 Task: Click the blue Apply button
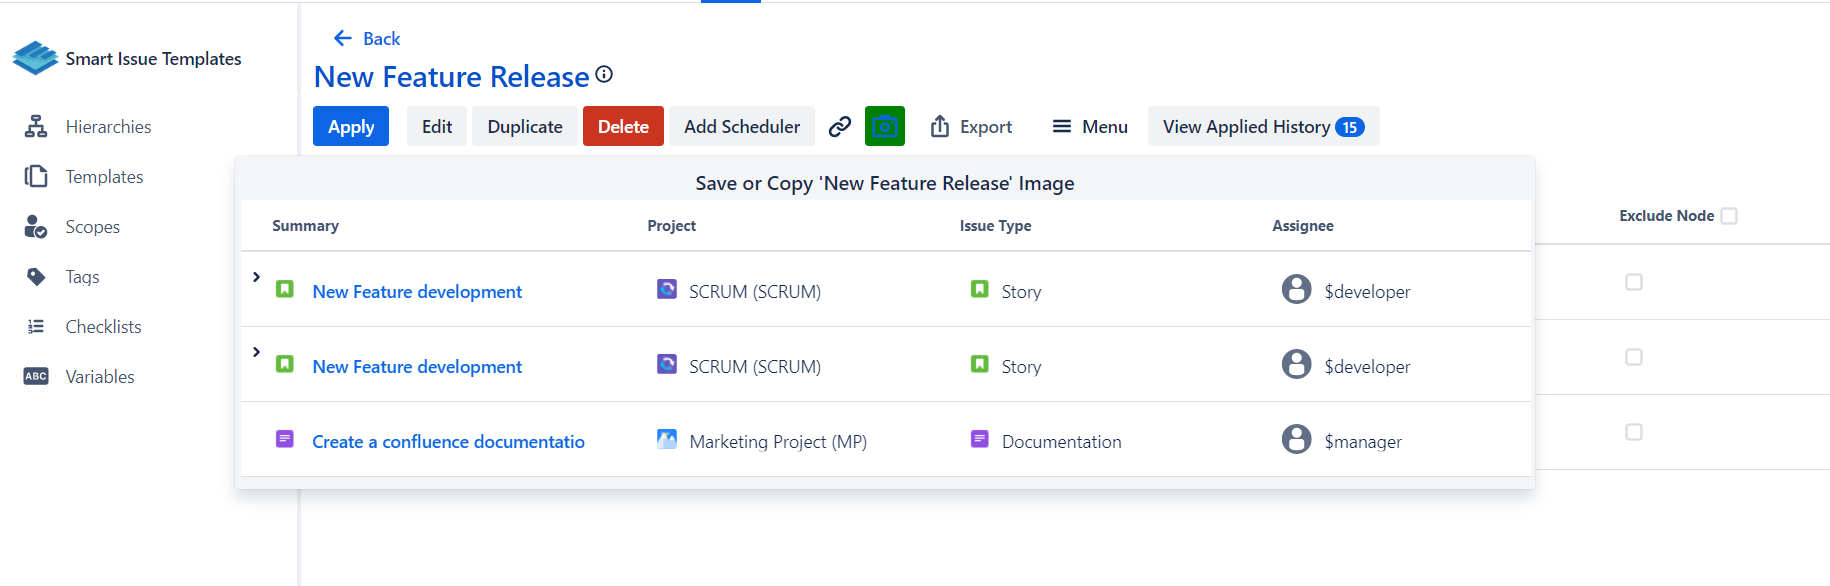point(351,127)
